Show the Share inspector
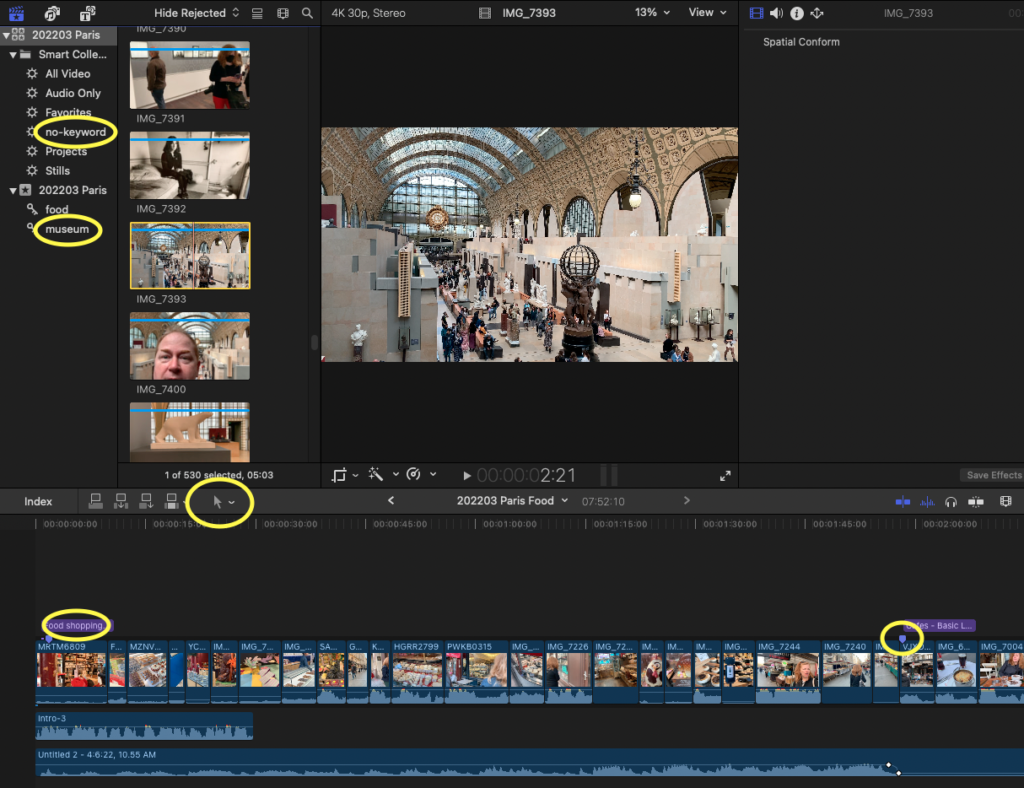 point(817,13)
